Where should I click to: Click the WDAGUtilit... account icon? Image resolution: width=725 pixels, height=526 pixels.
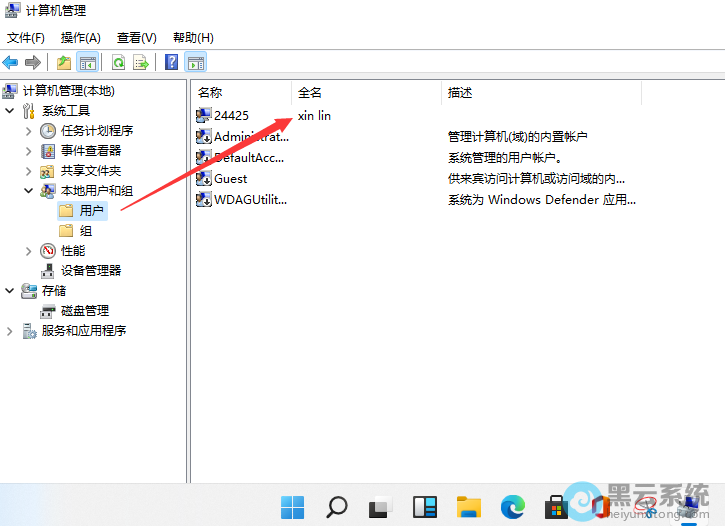[x=203, y=200]
